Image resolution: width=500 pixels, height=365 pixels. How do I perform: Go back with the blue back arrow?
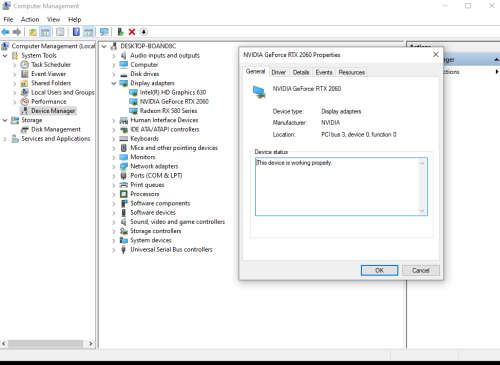click(x=5, y=32)
